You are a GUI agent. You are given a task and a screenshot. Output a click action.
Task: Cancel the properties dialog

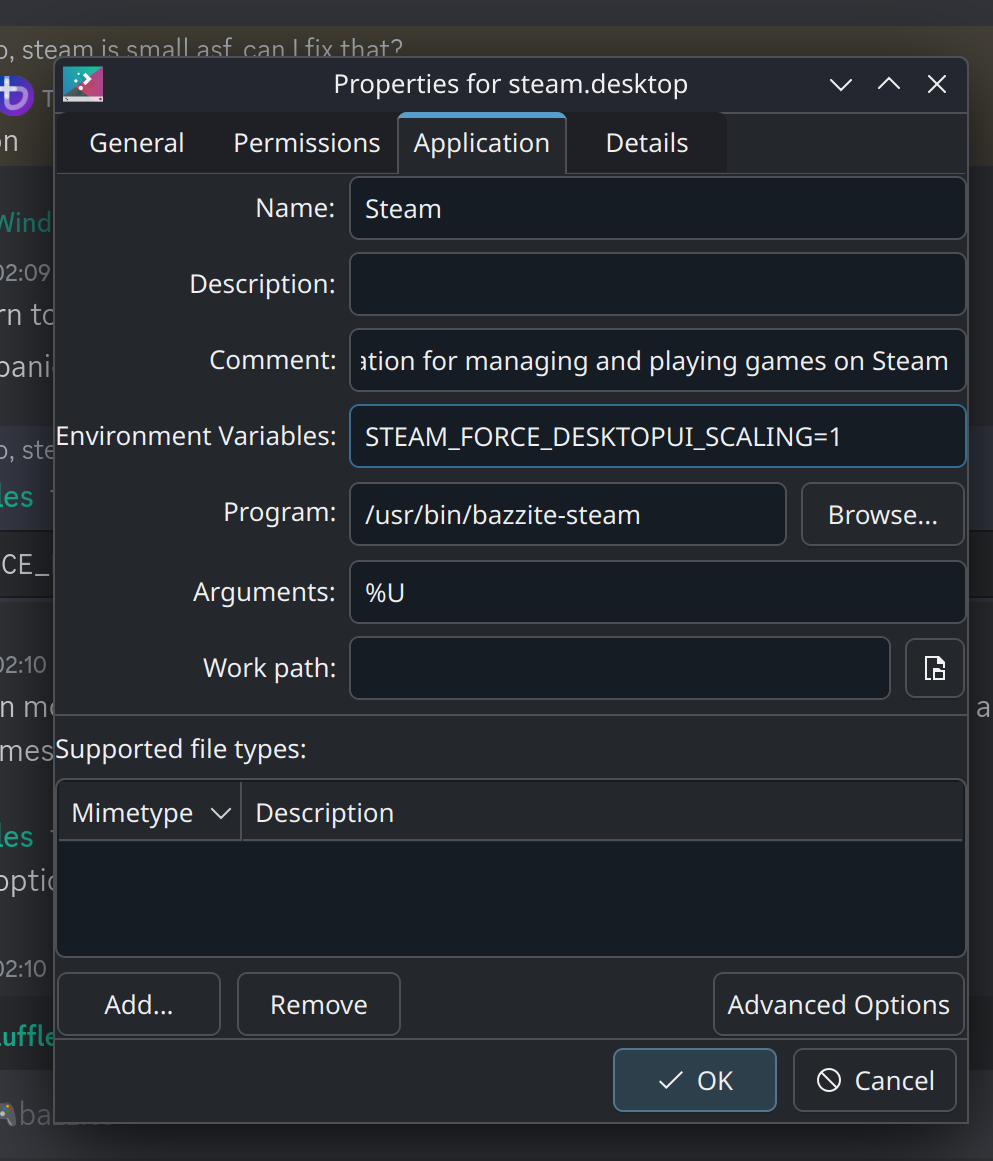(874, 1080)
